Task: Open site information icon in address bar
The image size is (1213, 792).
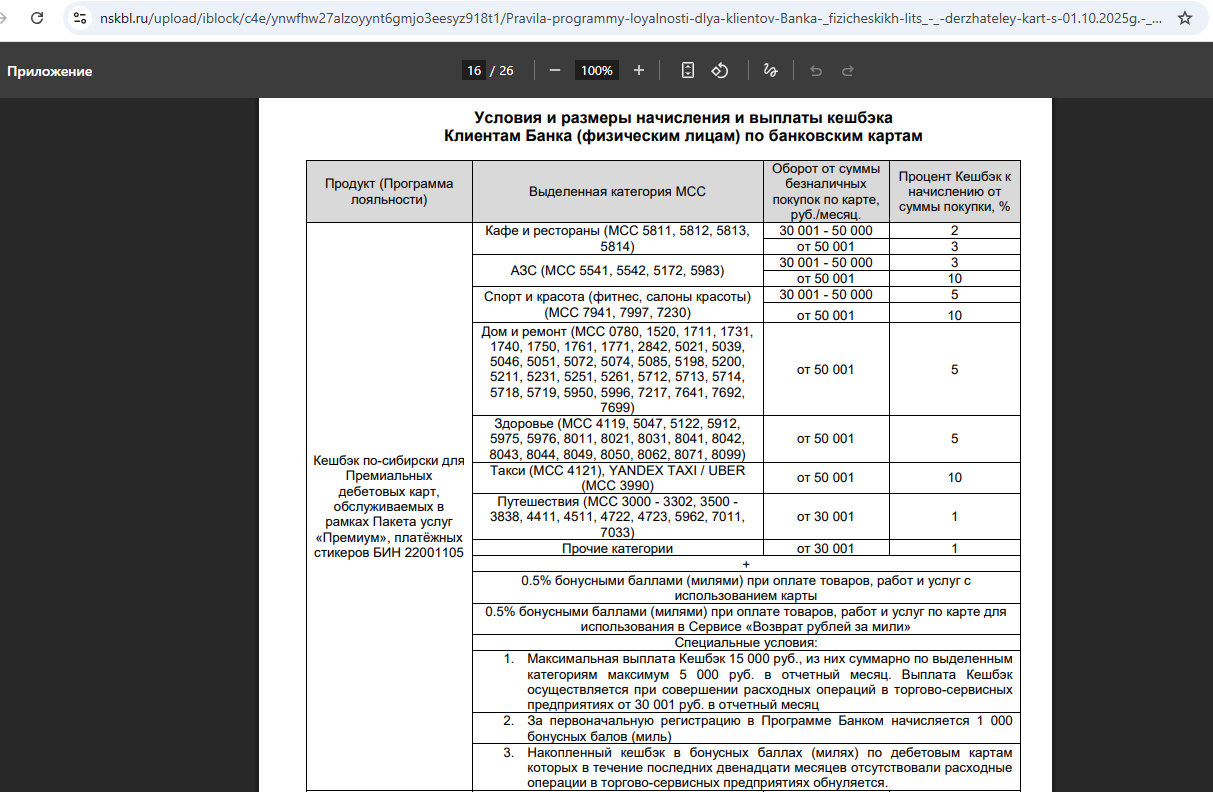Action: (79, 18)
